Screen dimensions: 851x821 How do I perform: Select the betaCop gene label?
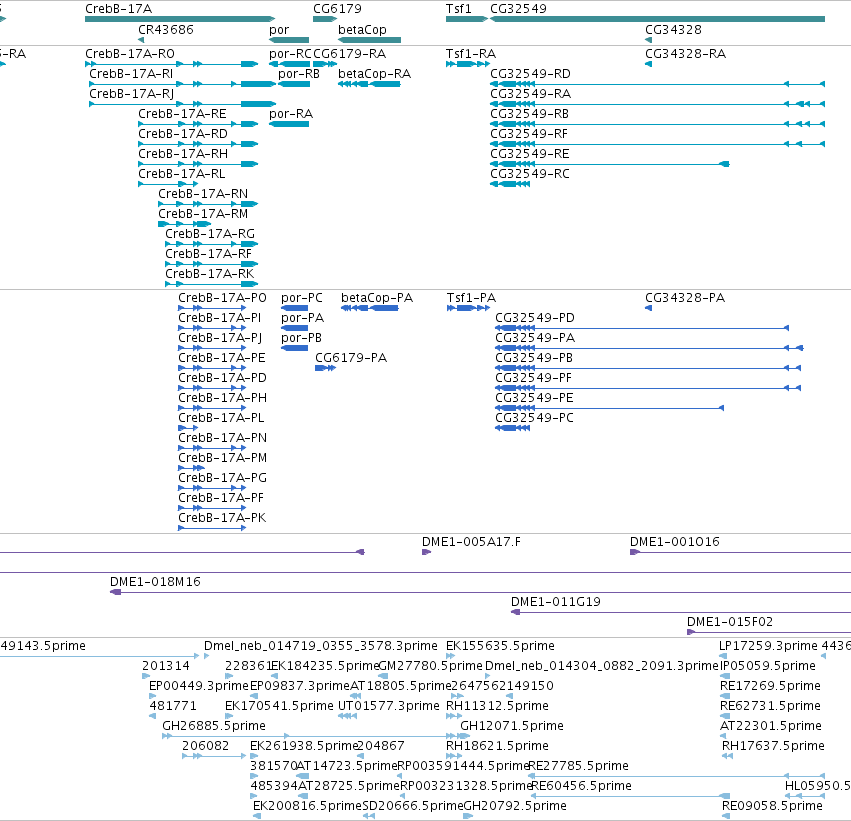(x=362, y=29)
